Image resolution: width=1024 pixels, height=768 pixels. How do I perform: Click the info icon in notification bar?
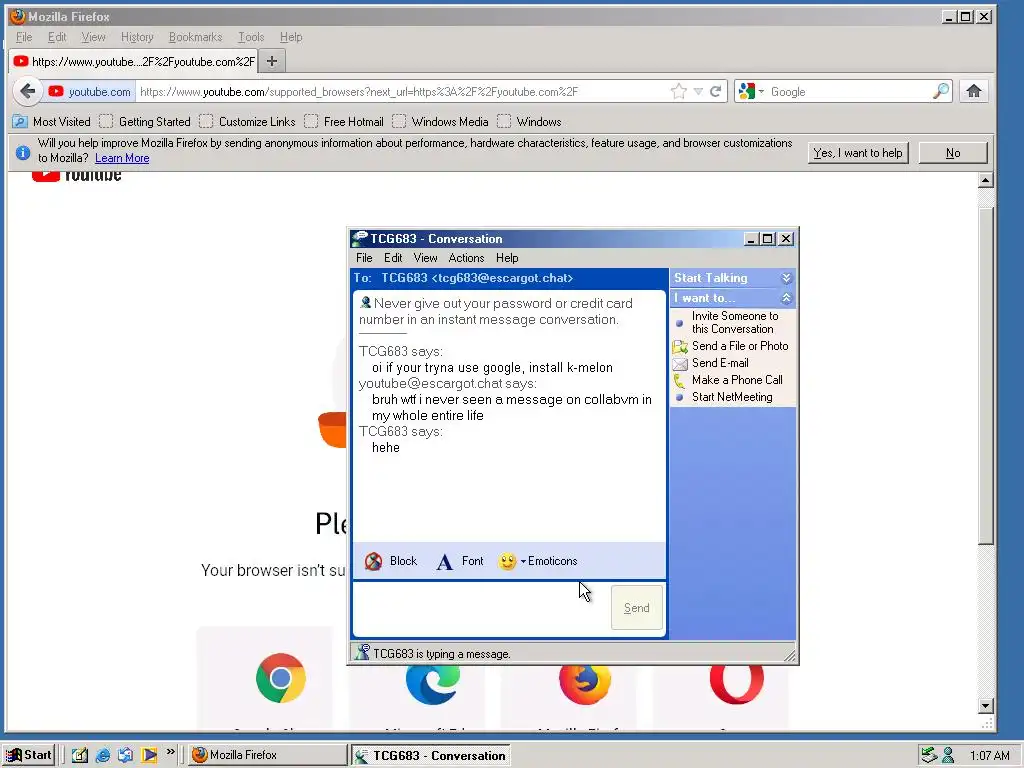pos(23,152)
